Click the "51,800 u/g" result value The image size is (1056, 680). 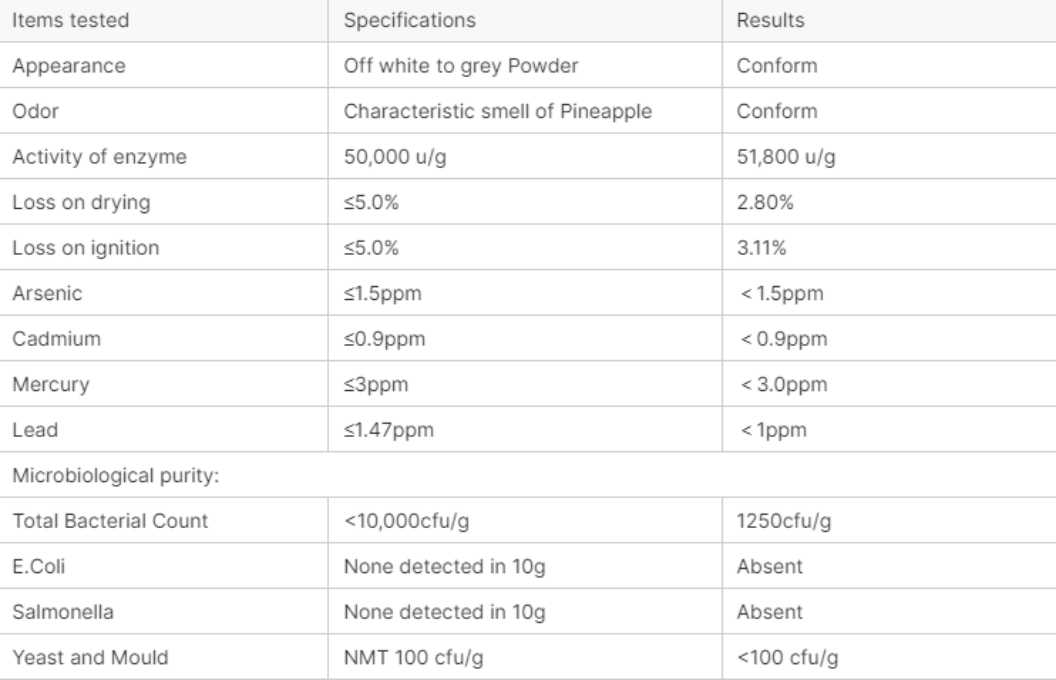coord(786,157)
